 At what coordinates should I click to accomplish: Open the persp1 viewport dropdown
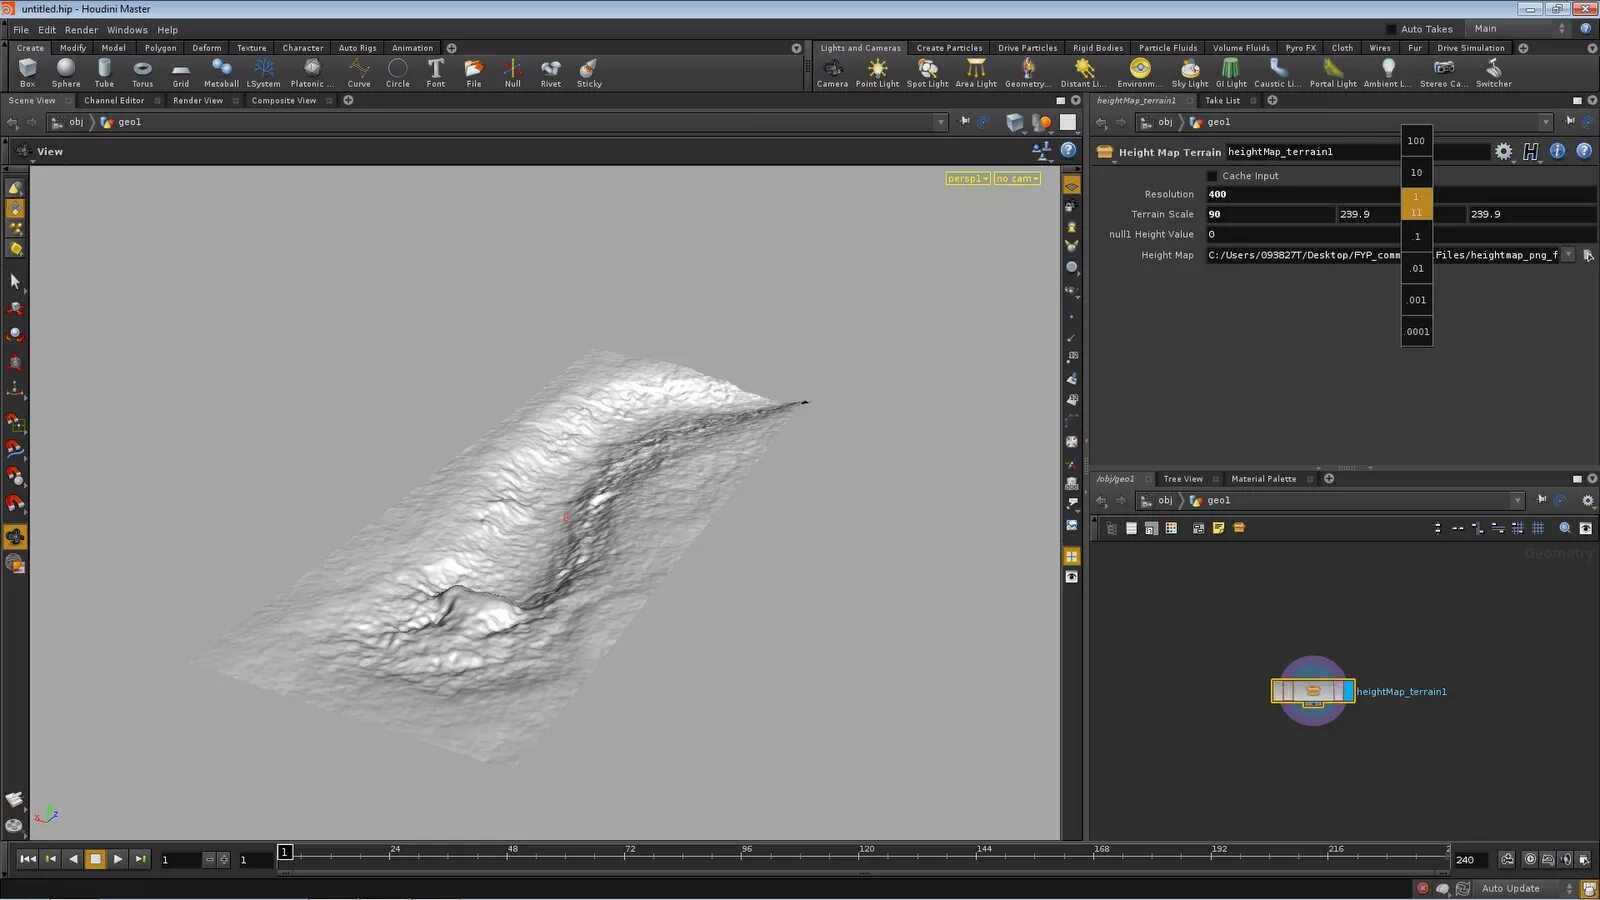coord(968,179)
